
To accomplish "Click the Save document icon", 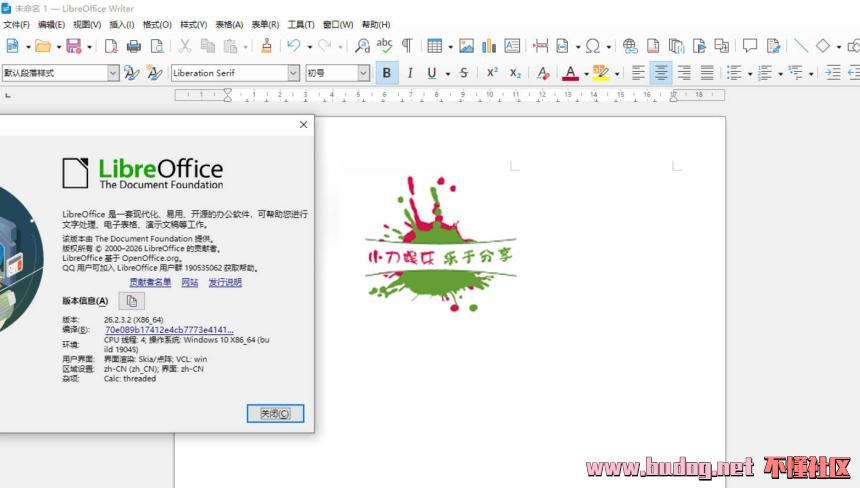I will point(73,46).
